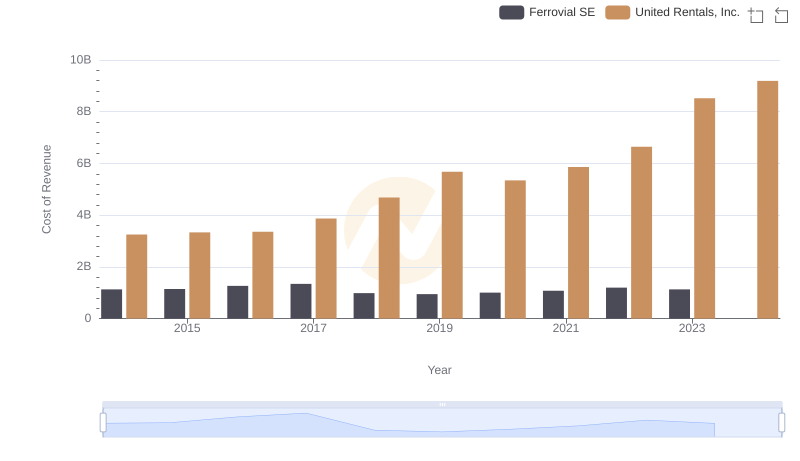Image resolution: width=800 pixels, height=461 pixels.
Task: Click the Year axis title
Action: (x=439, y=370)
